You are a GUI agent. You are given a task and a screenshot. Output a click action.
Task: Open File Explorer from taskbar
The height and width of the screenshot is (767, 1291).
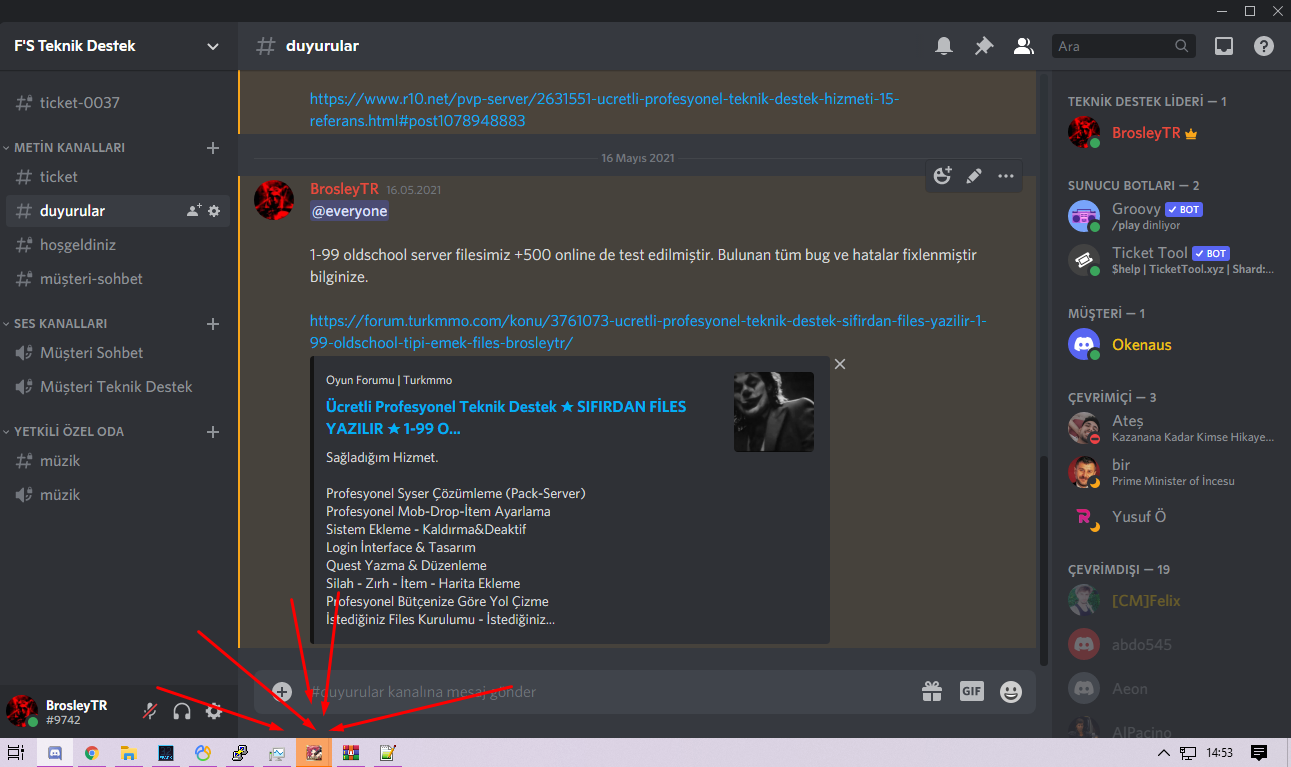(129, 753)
